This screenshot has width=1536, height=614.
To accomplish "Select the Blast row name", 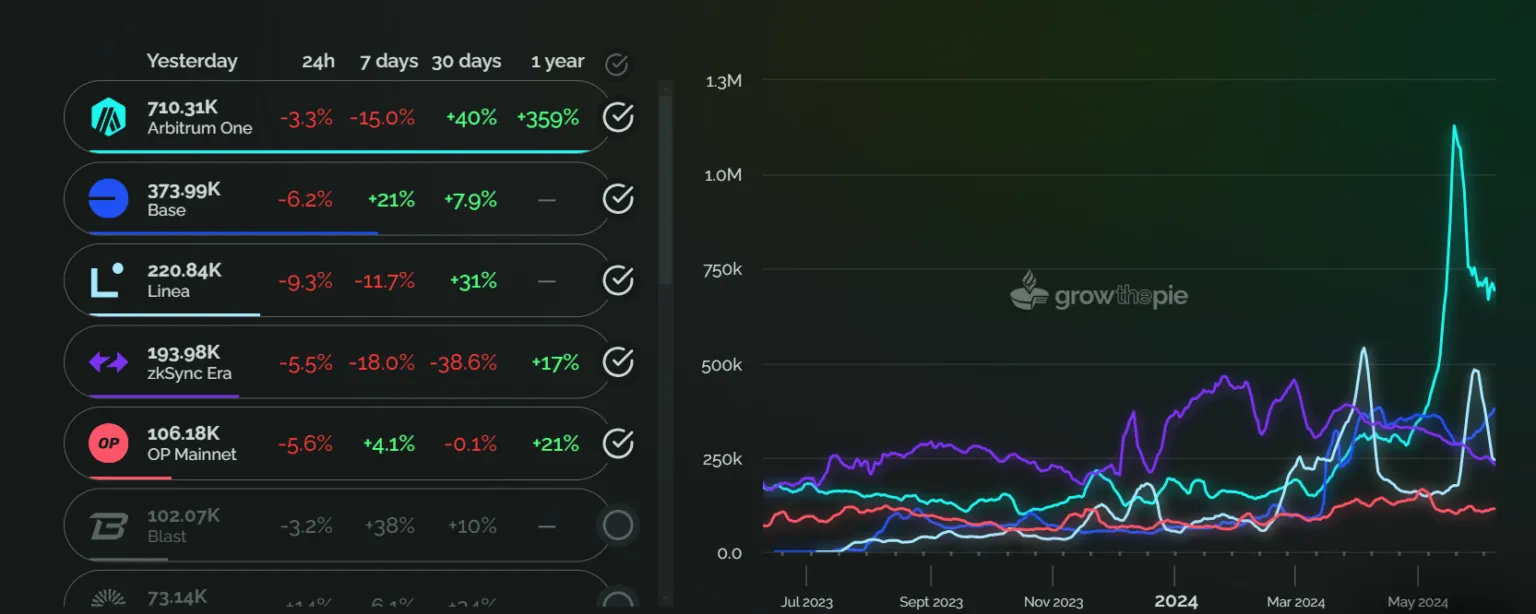I will click(x=167, y=536).
